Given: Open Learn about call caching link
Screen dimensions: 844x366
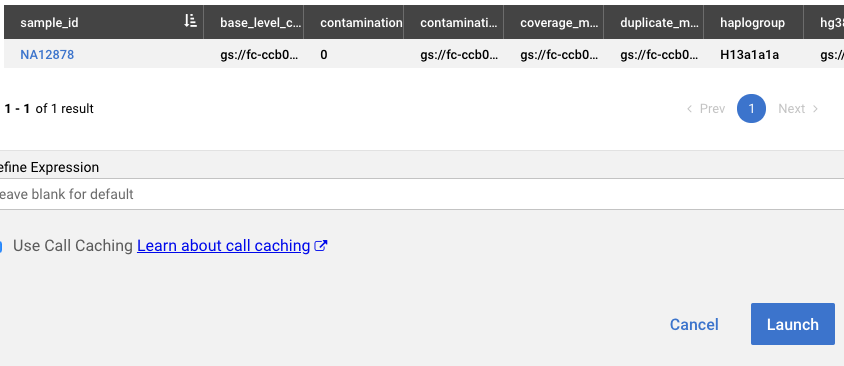Looking at the screenshot, I should point(223,246).
